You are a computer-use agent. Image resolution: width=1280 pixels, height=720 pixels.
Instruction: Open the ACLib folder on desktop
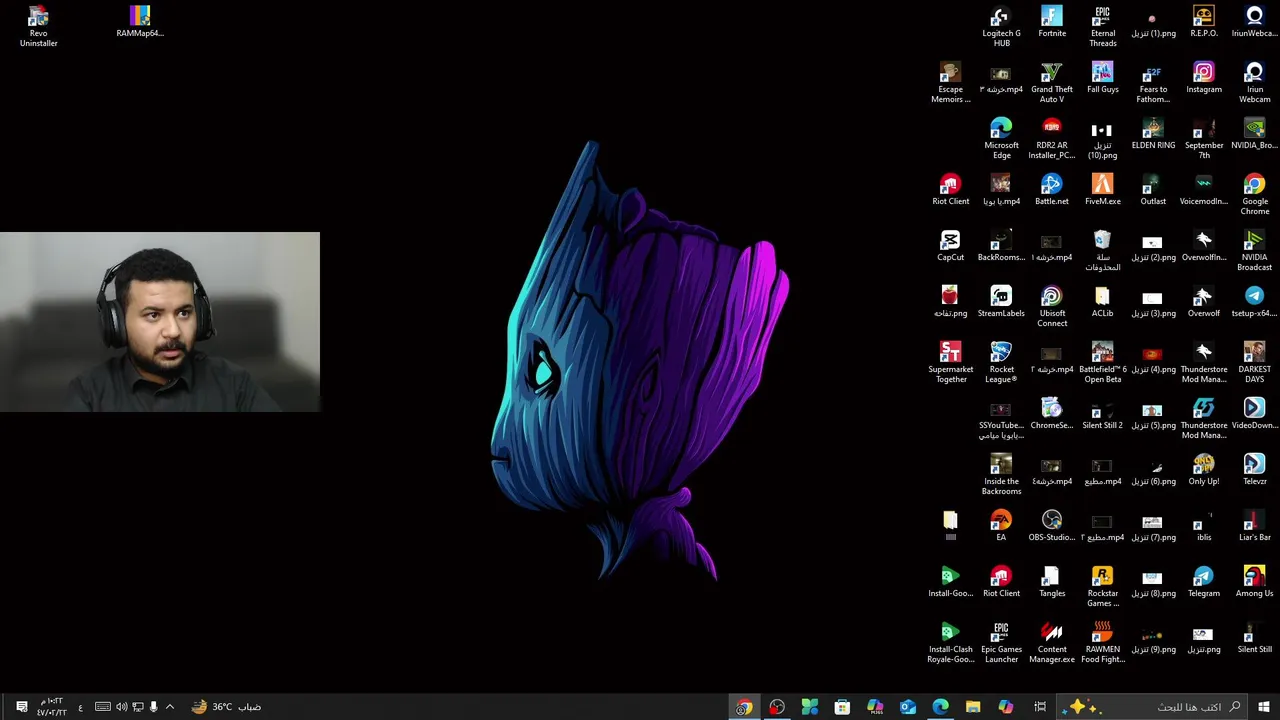click(1103, 302)
